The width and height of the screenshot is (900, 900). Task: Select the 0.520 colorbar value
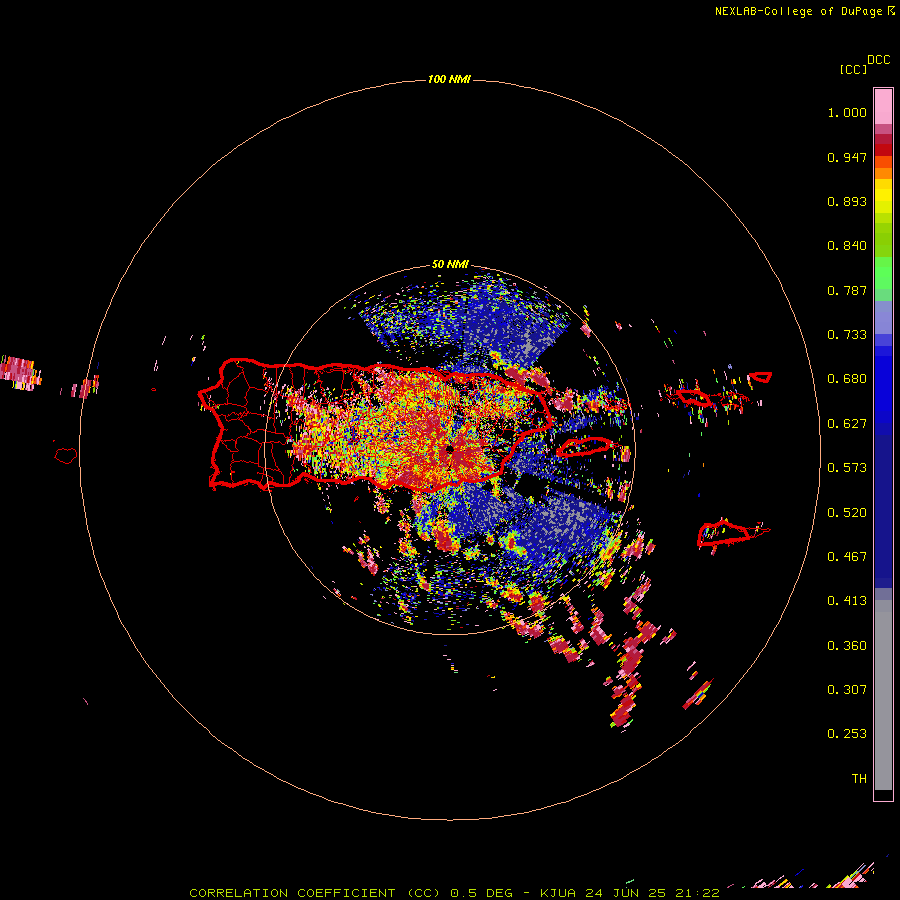pyautogui.click(x=847, y=512)
